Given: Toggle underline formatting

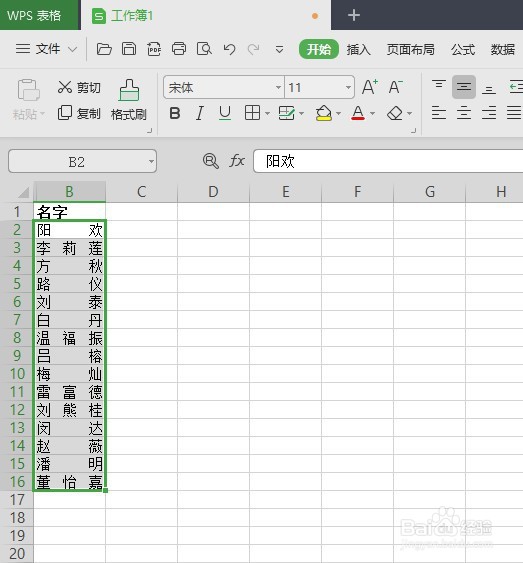Looking at the screenshot, I should 225,113.
